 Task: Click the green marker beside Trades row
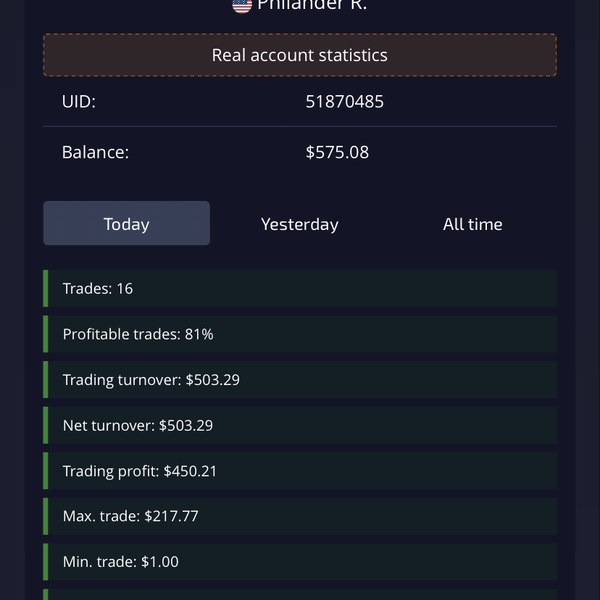click(x=45, y=288)
